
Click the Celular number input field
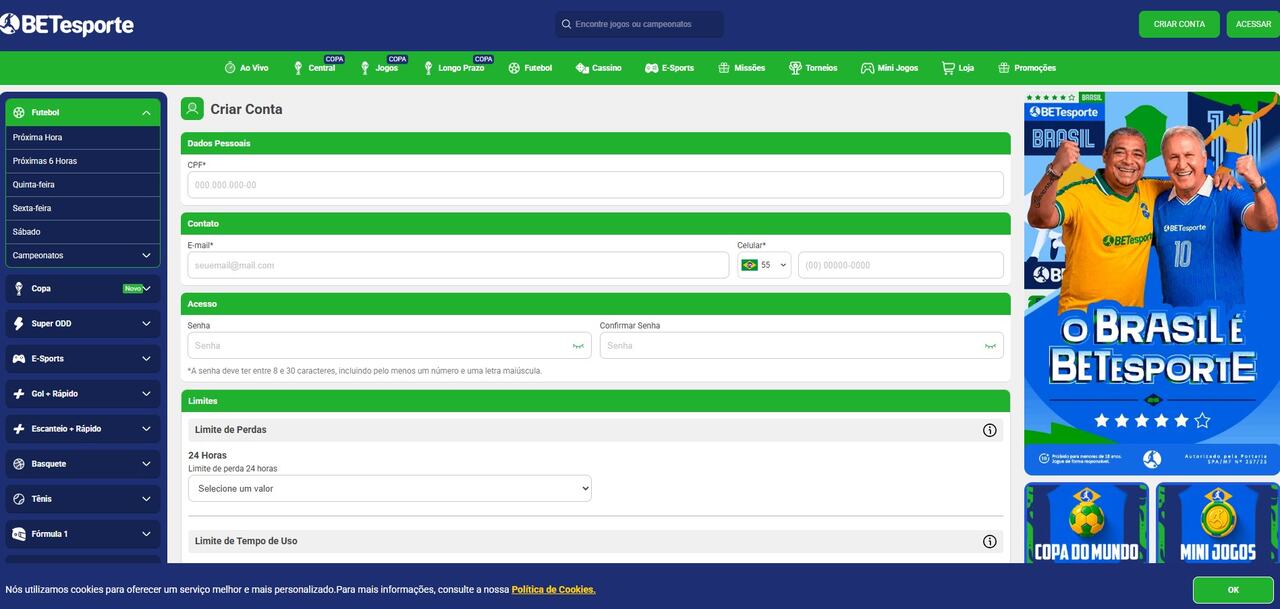[901, 265]
